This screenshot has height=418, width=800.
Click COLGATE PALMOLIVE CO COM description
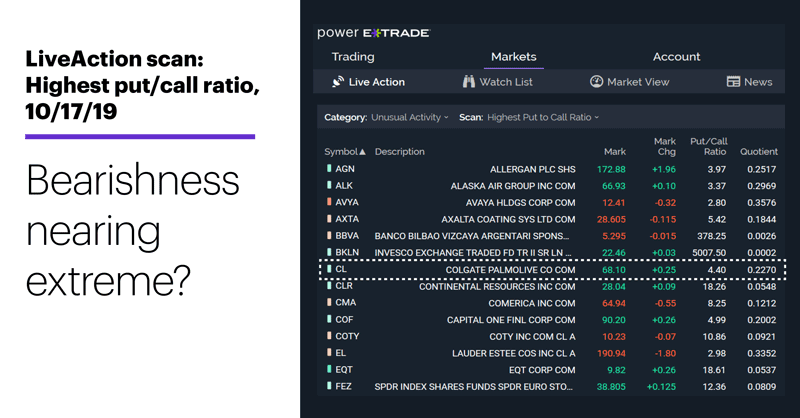click(510, 269)
